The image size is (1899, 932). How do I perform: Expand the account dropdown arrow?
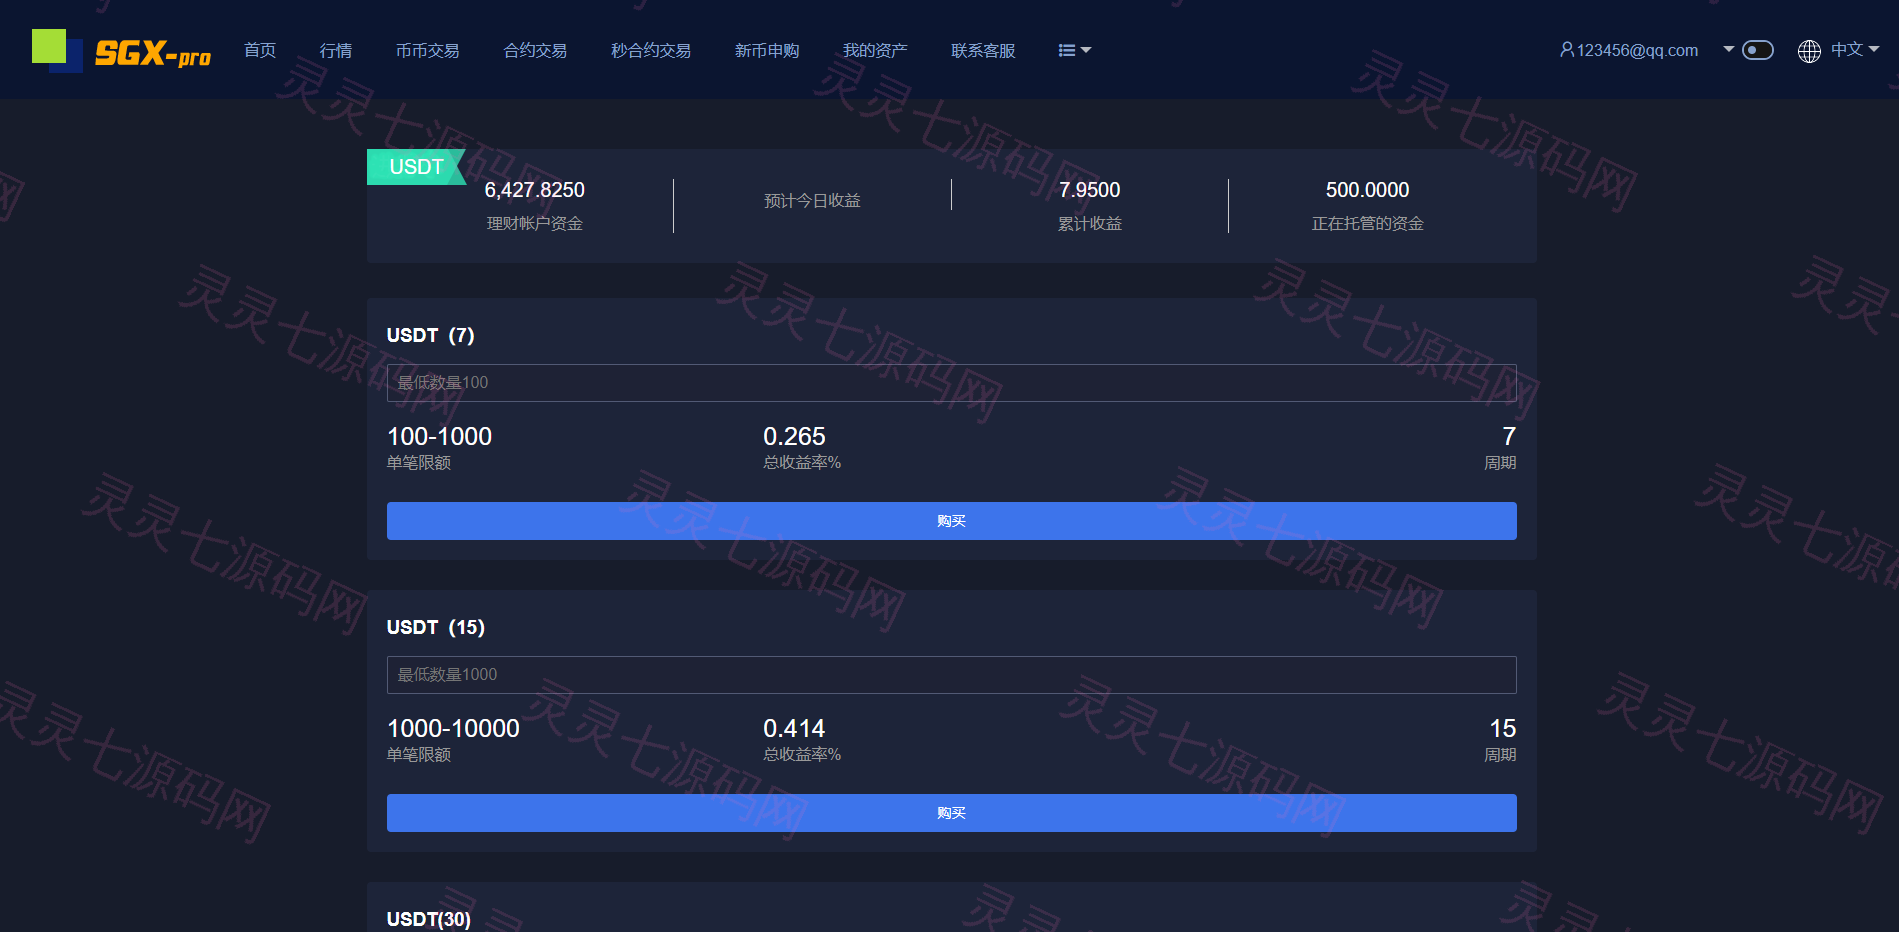(x=1728, y=49)
